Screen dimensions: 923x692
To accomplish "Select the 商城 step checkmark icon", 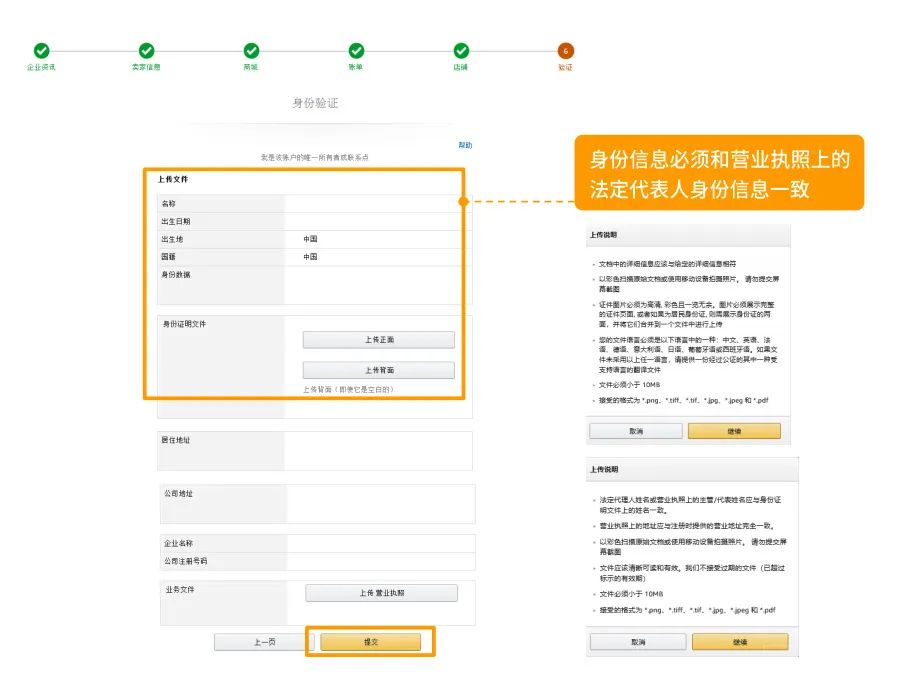I will pyautogui.click(x=251, y=51).
